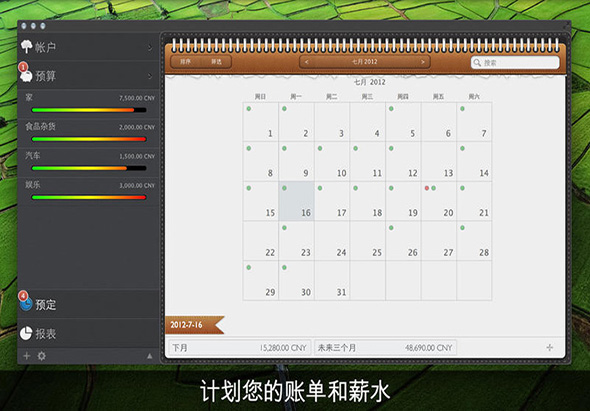The width and height of the screenshot is (590, 411).
Task: Click the 七月 2012 title above calendar
Action: tap(370, 82)
